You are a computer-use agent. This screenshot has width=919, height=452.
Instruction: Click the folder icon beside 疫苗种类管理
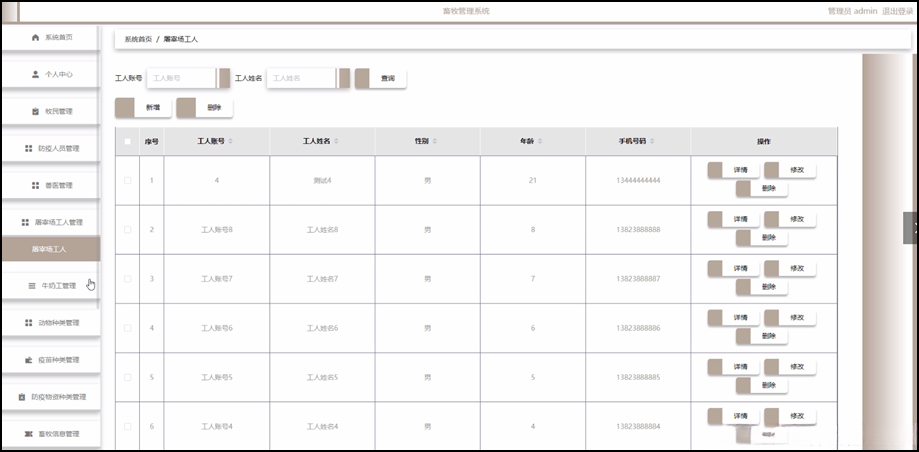tap(28, 360)
